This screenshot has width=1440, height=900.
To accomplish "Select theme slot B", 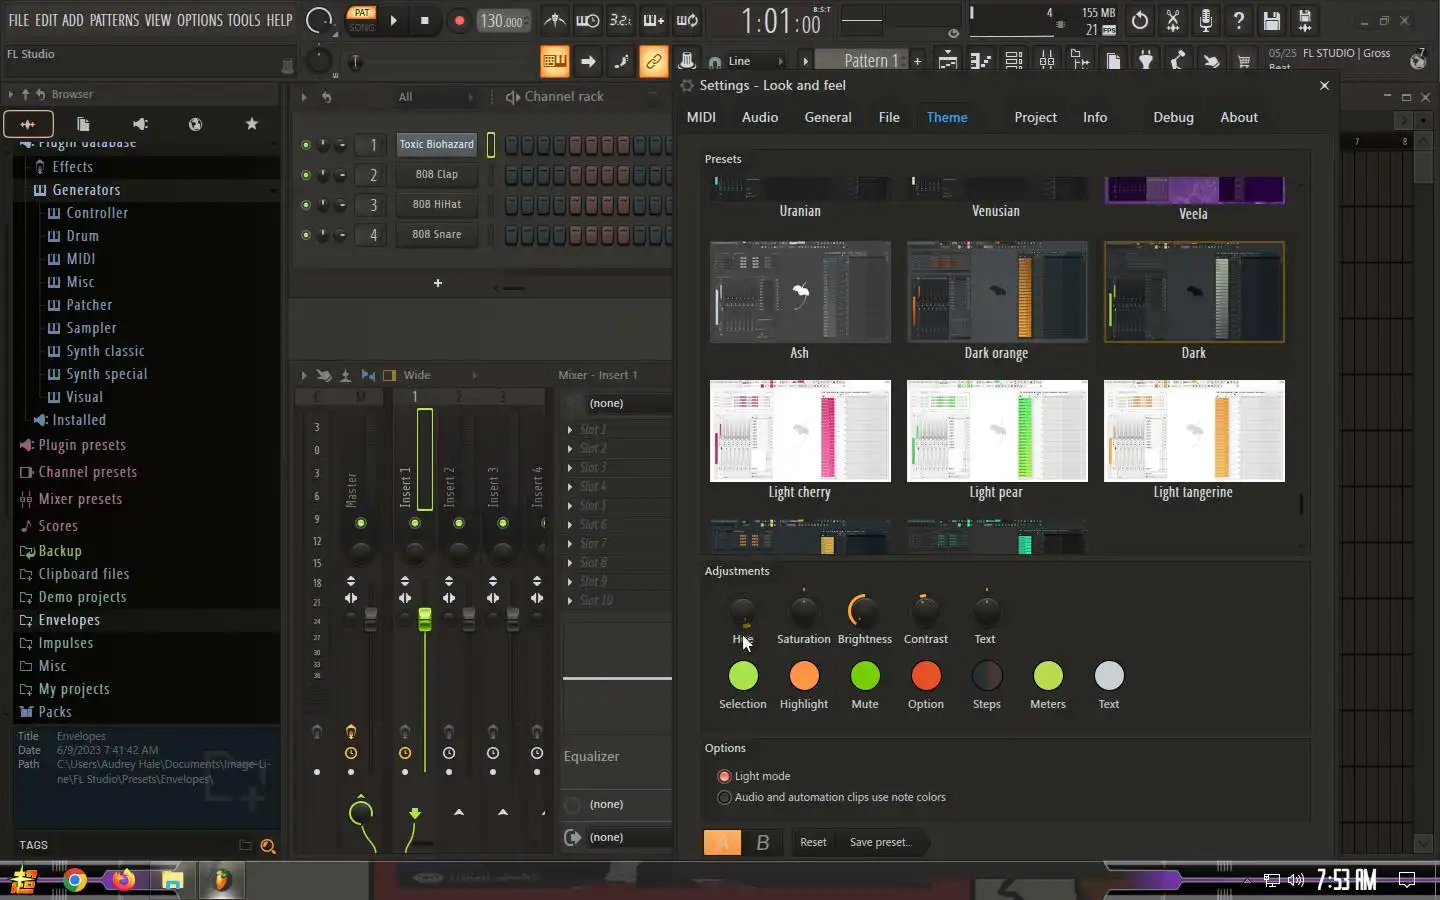I will 763,843.
